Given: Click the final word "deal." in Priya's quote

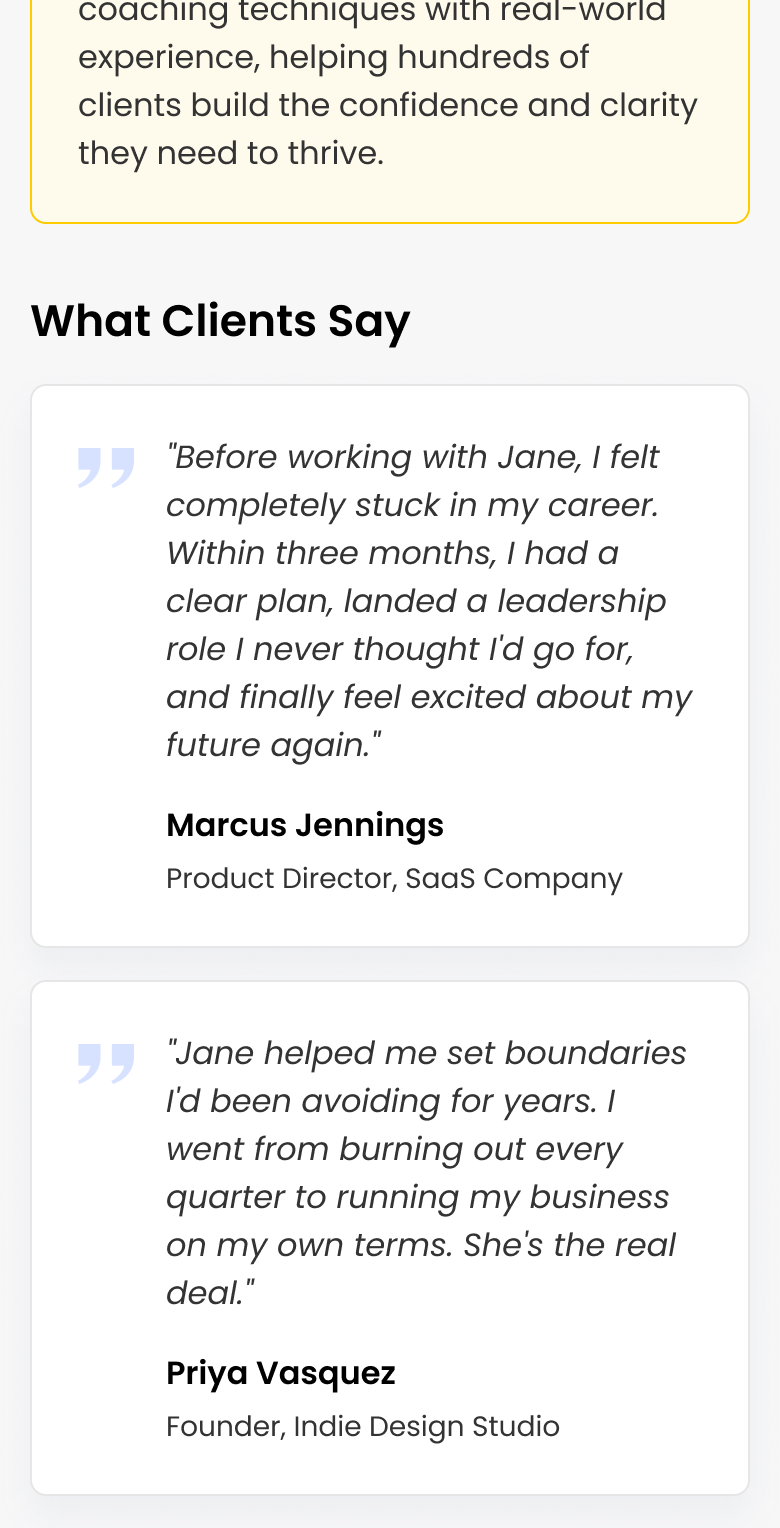Looking at the screenshot, I should pos(209,1293).
